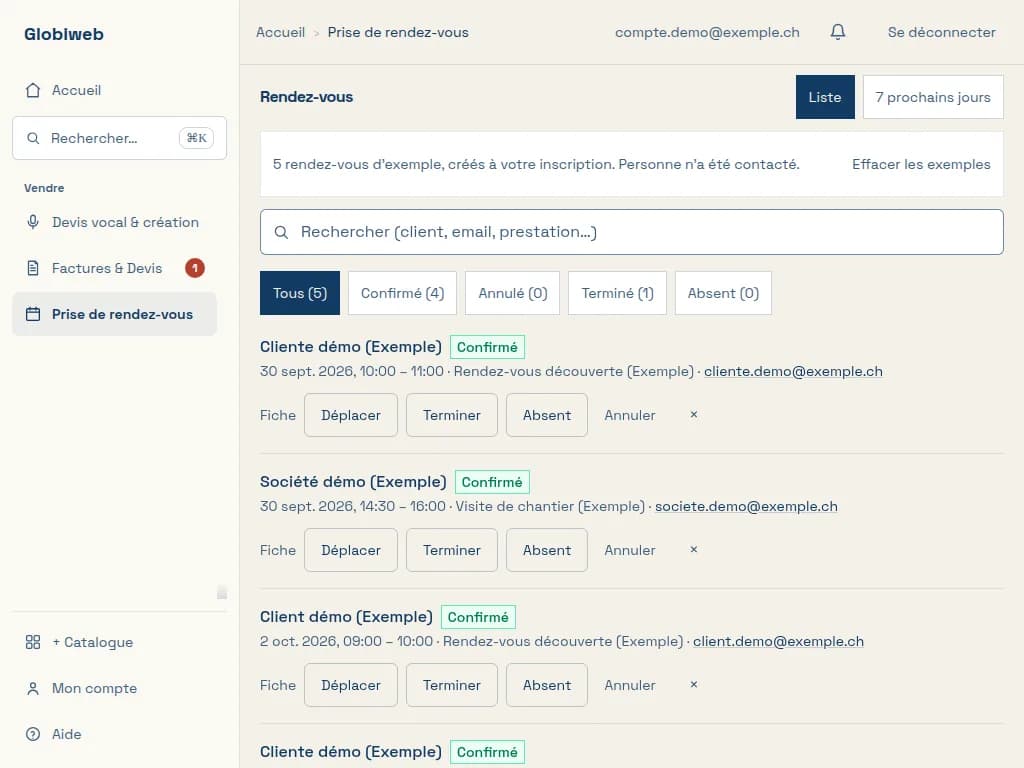Screen dimensions: 1024x768
Task: Click Se déconnecter
Action: 942,32
